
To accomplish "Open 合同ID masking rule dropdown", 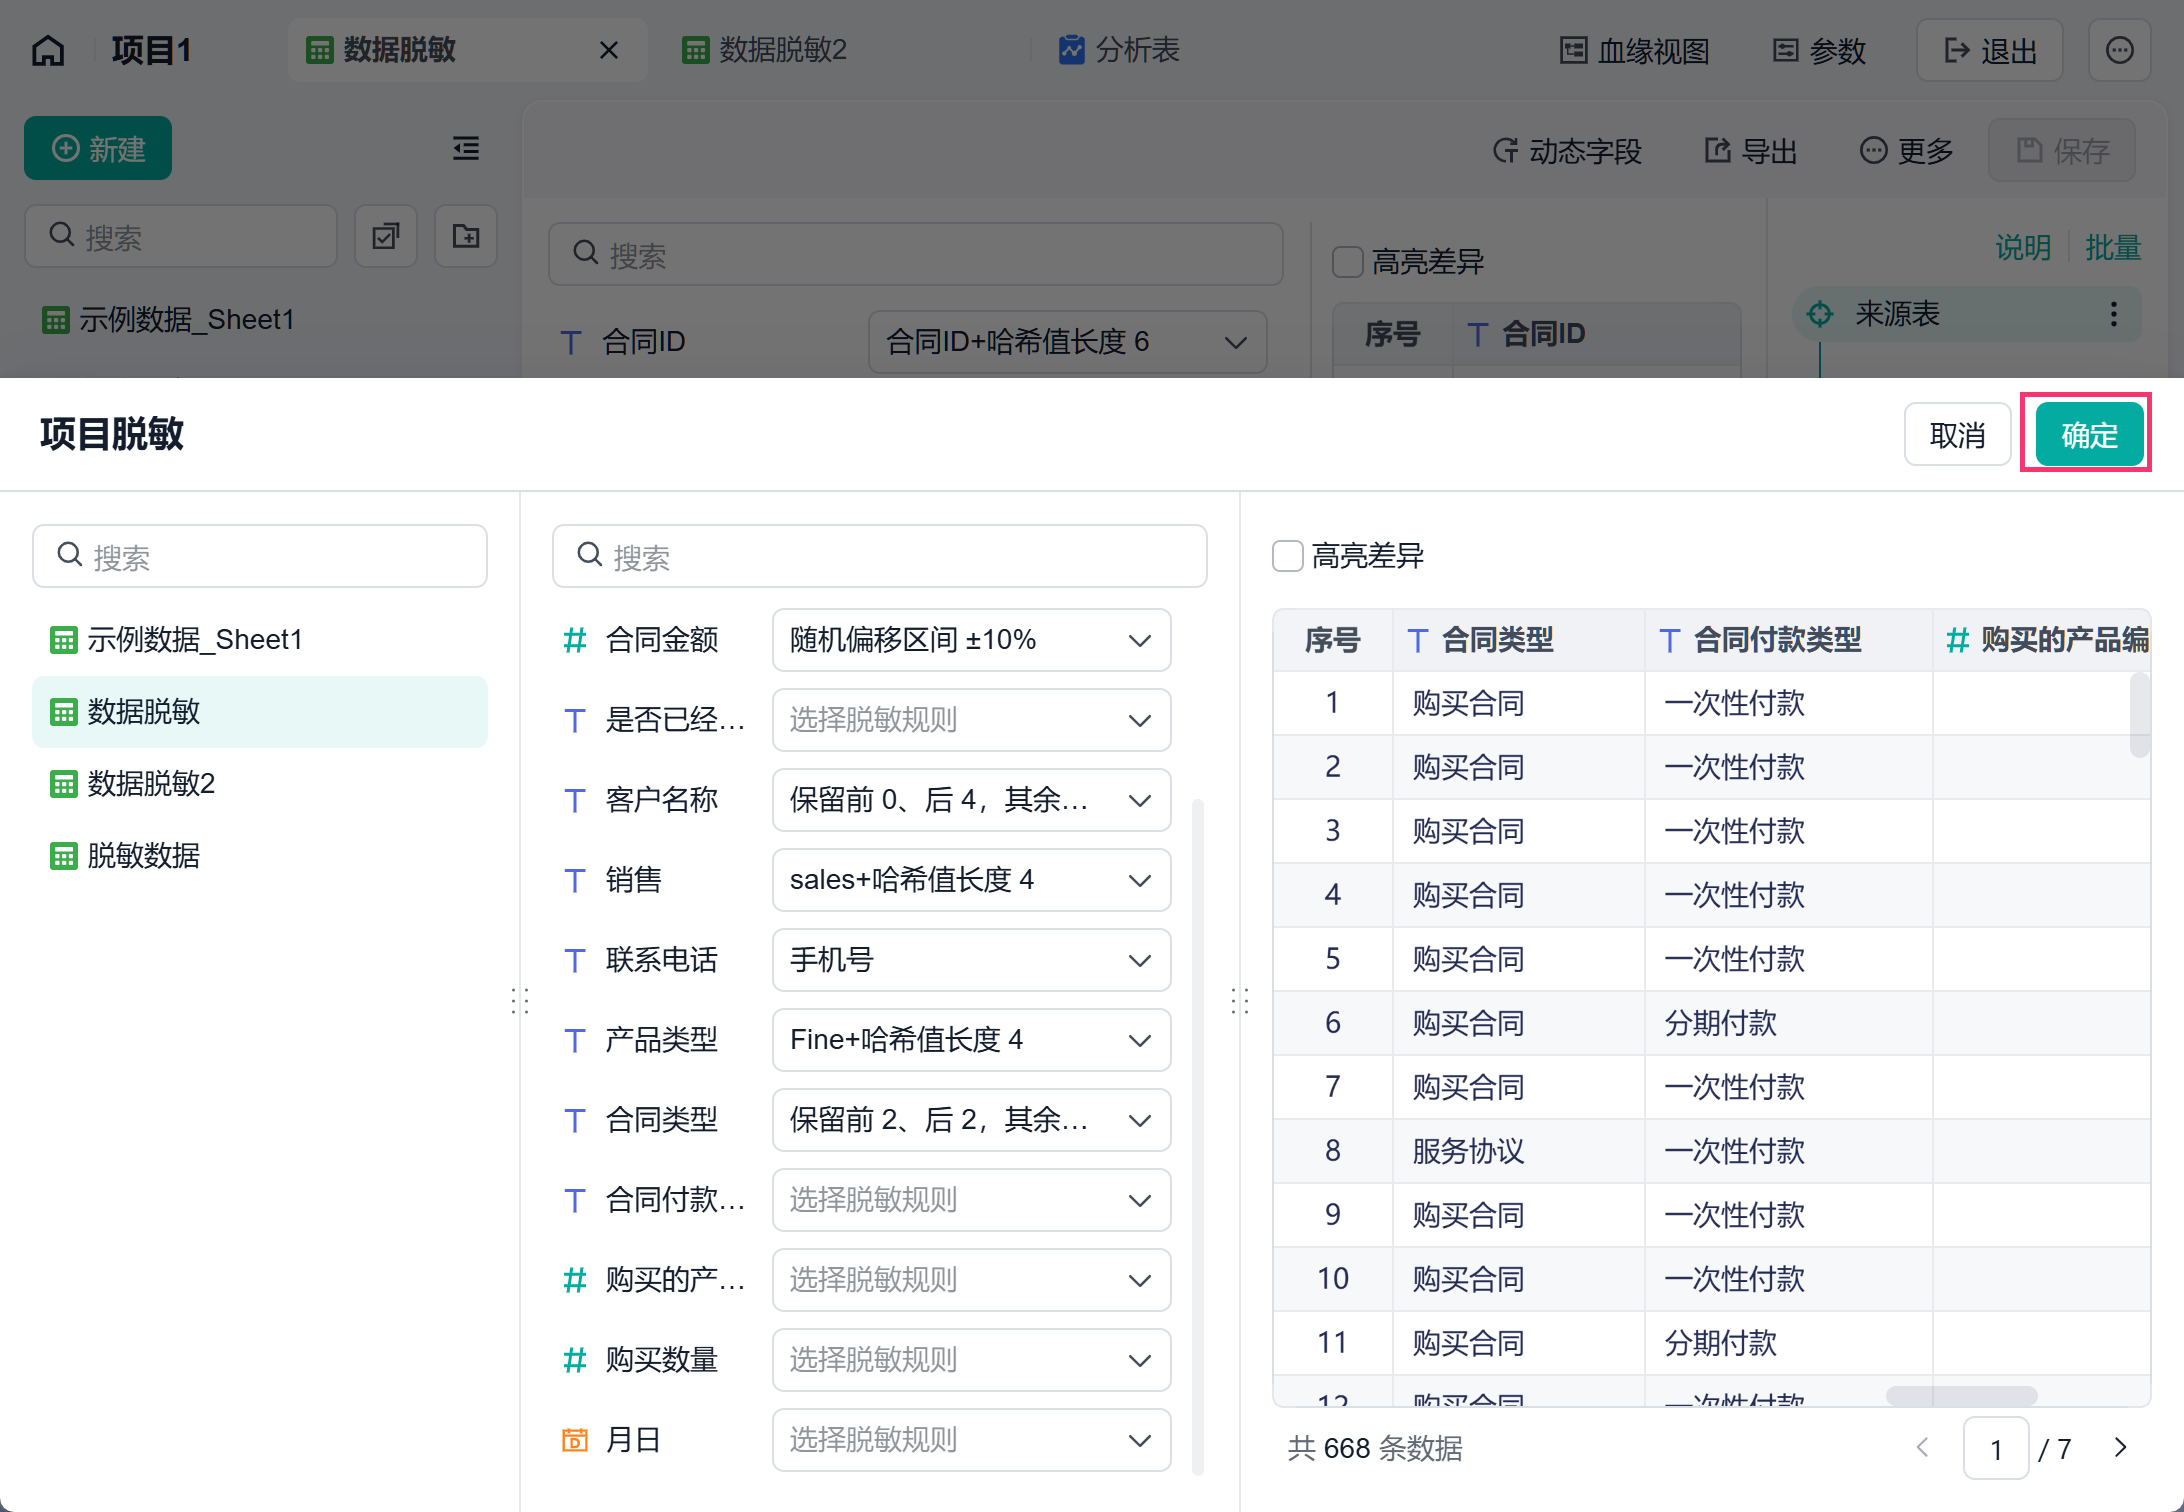I will click(x=1067, y=342).
